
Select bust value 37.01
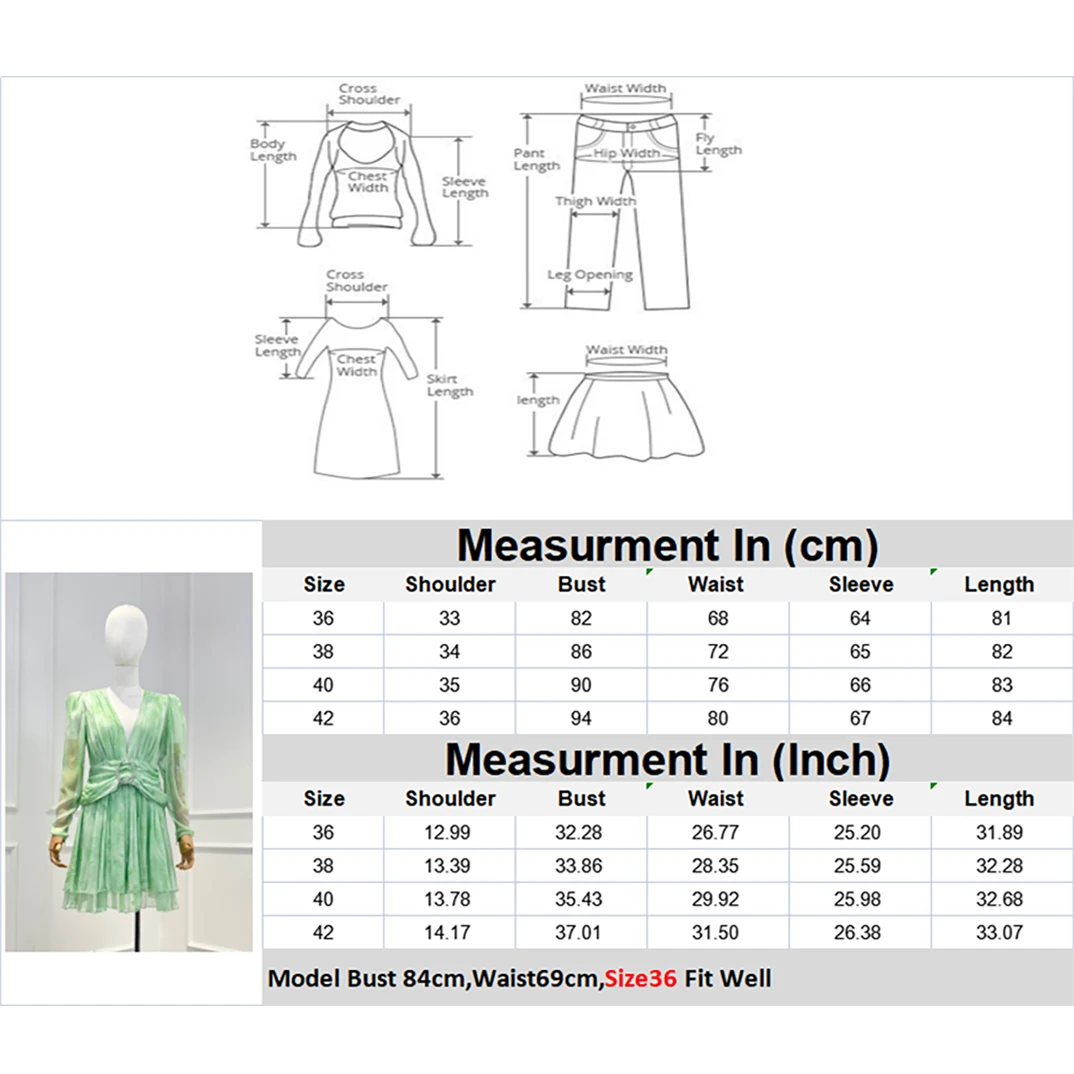click(578, 933)
